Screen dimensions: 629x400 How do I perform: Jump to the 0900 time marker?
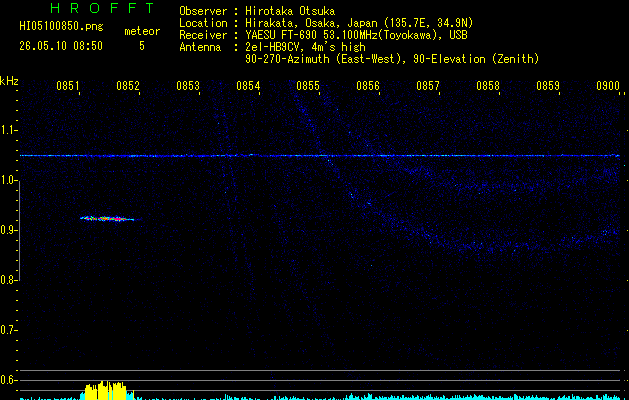point(608,85)
